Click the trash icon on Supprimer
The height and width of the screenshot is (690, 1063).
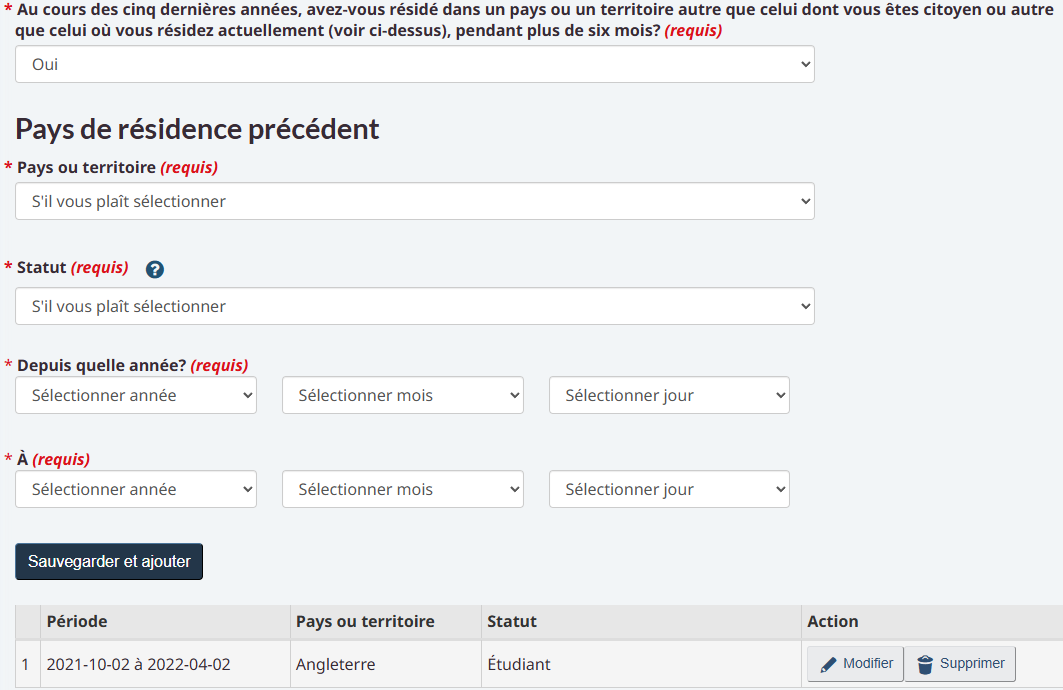coord(925,664)
